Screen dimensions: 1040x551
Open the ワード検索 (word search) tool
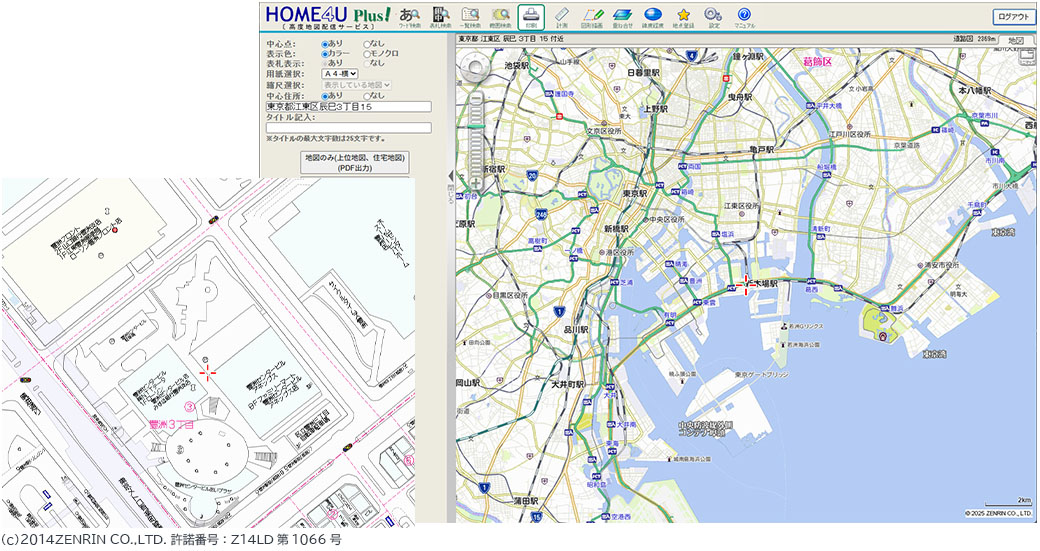coord(409,17)
